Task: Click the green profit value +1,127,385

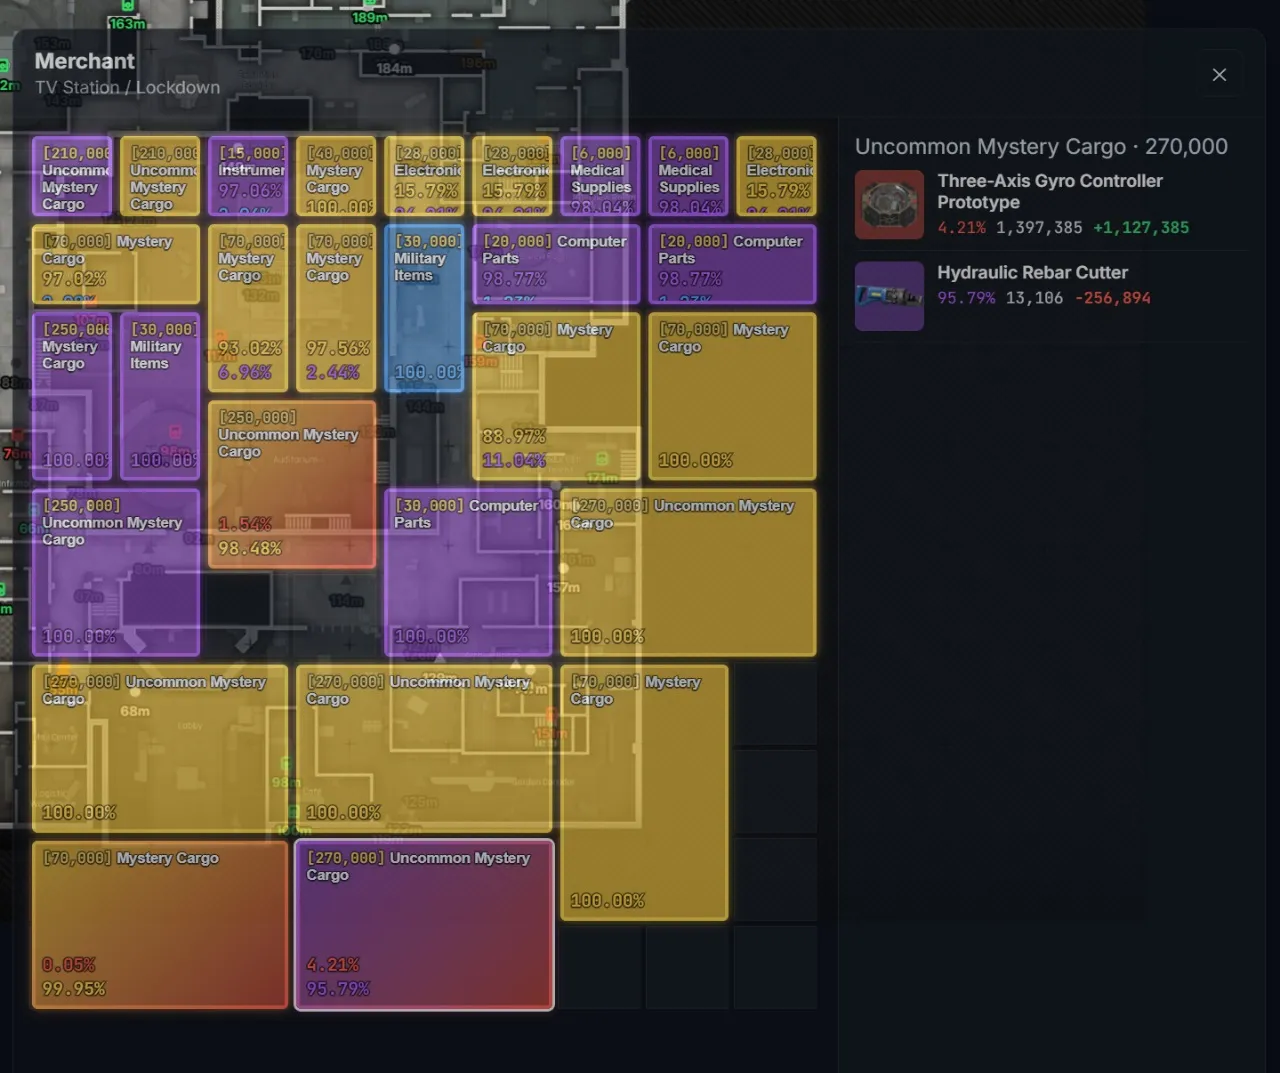Action: click(1141, 227)
